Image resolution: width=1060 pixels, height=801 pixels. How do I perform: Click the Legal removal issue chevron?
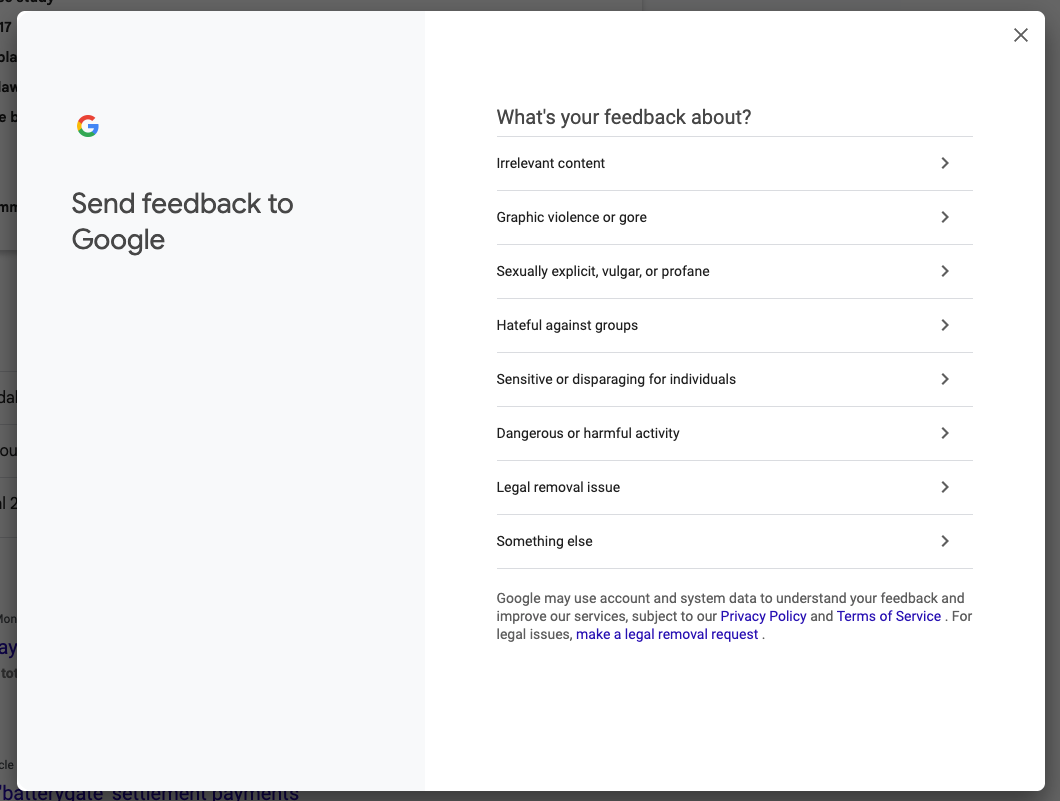944,487
